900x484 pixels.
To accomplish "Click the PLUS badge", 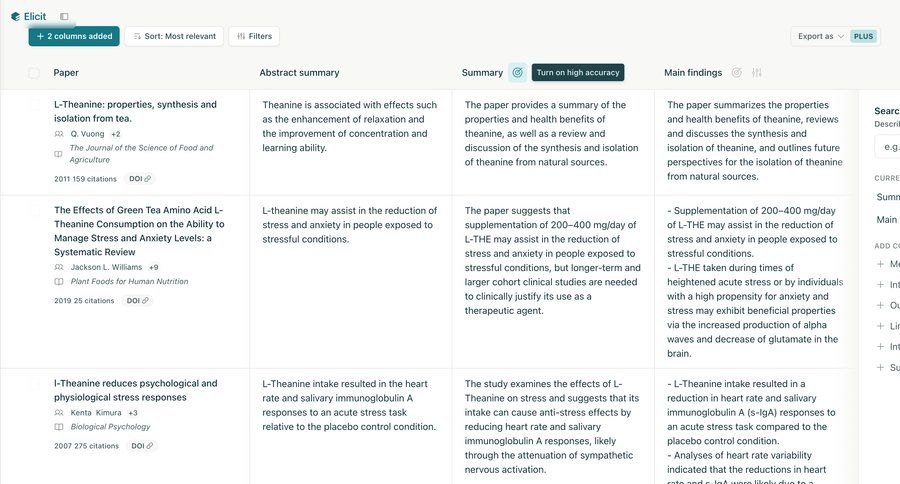I will click(863, 36).
